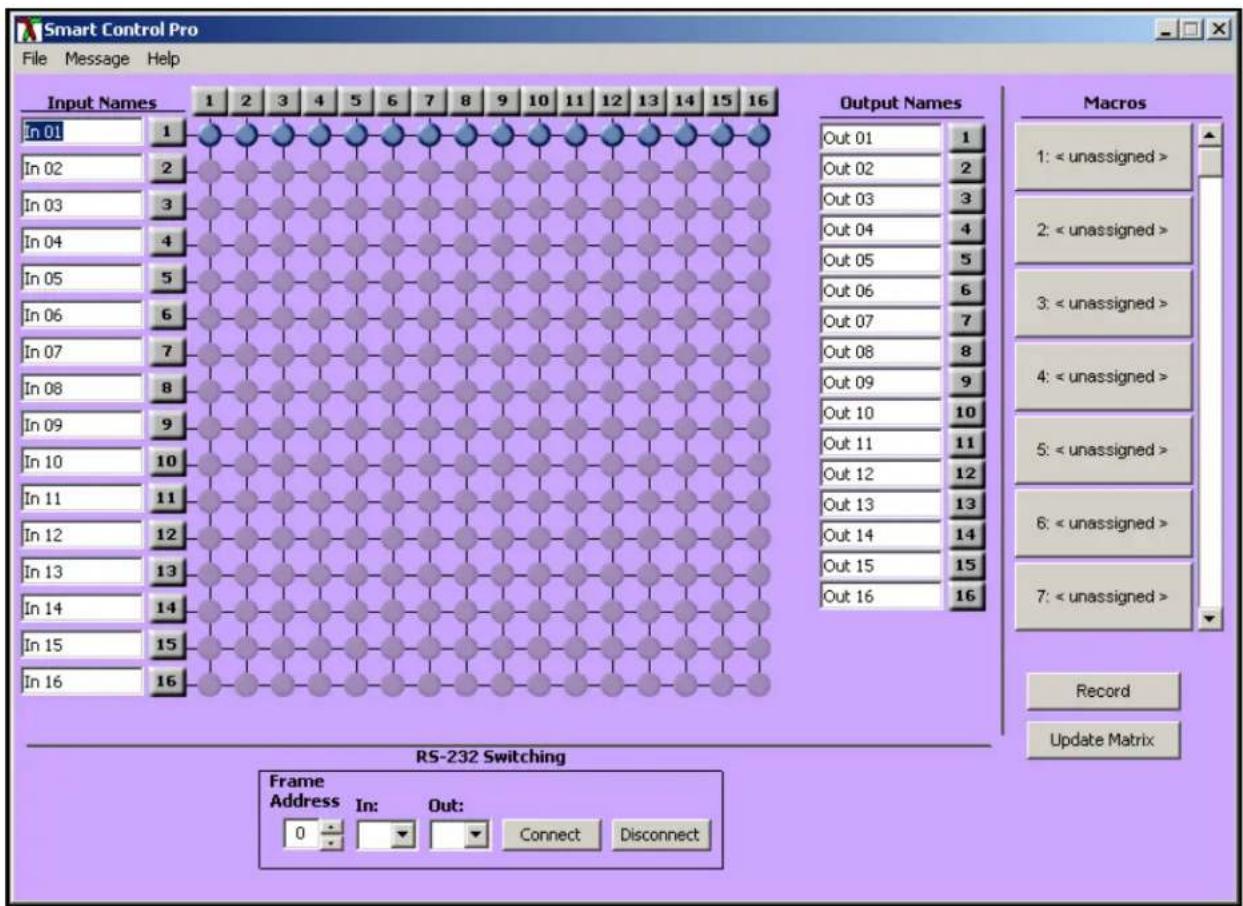Click the Macros scrollbar thumb
The image size is (1243, 906).
point(1211,162)
